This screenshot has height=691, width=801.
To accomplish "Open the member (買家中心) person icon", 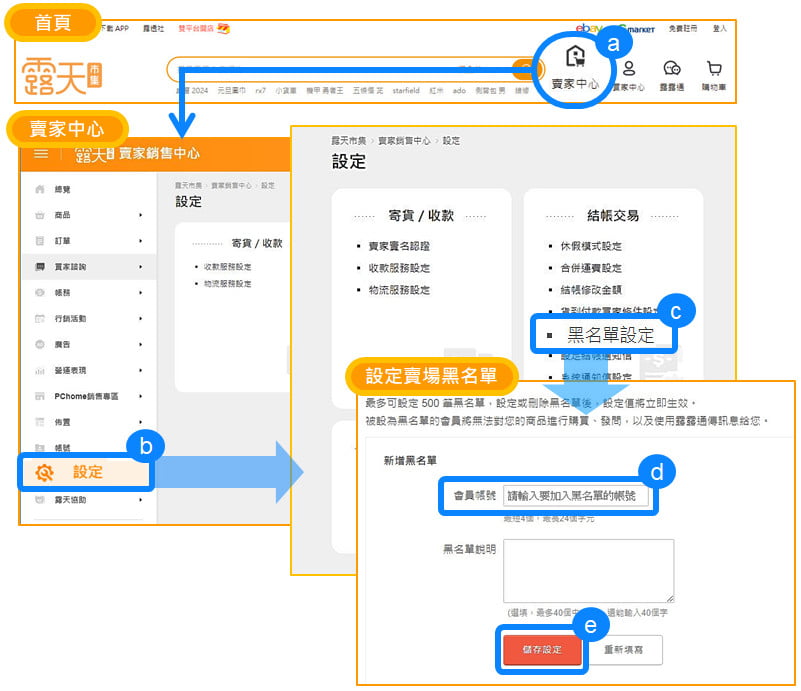I will tap(629, 69).
